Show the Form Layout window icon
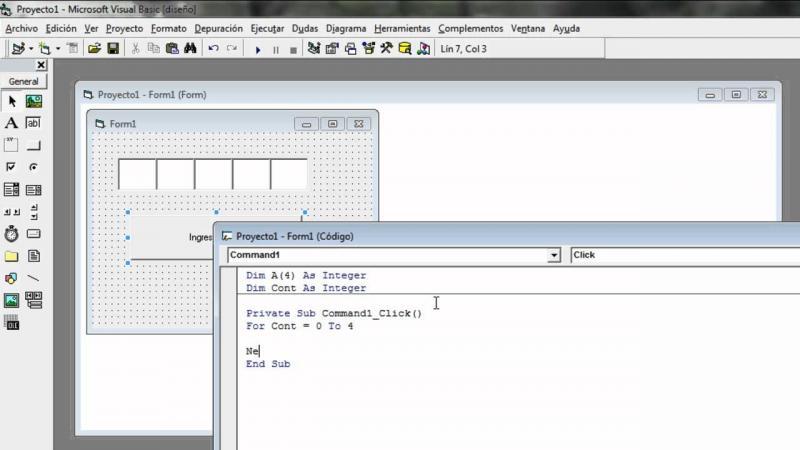The height and width of the screenshot is (450, 800). point(351,49)
